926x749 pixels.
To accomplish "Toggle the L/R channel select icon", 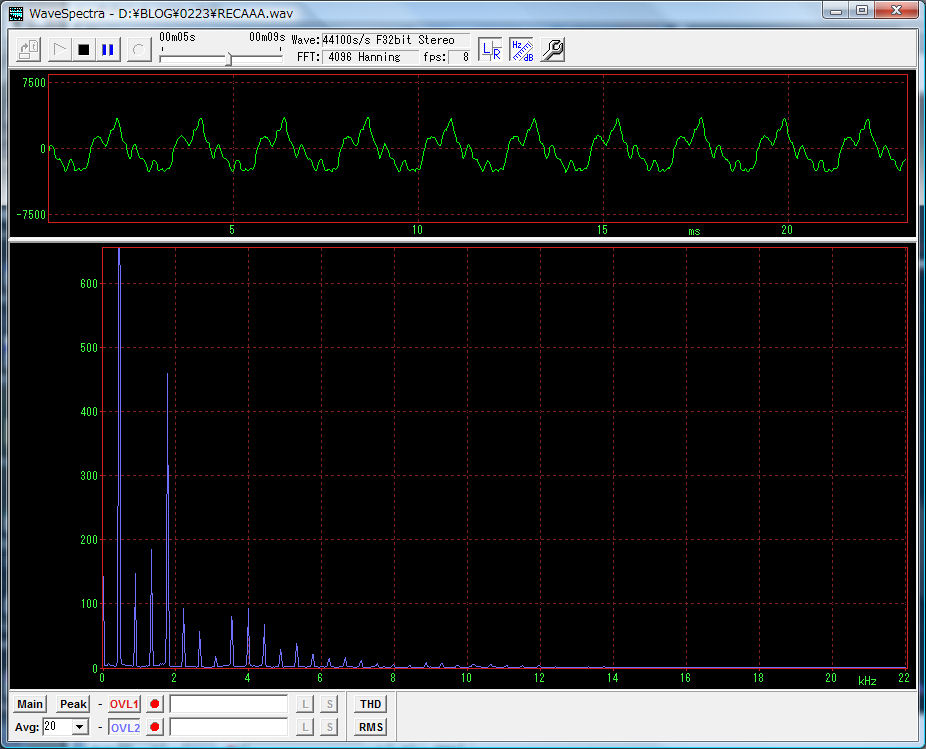I will point(490,50).
